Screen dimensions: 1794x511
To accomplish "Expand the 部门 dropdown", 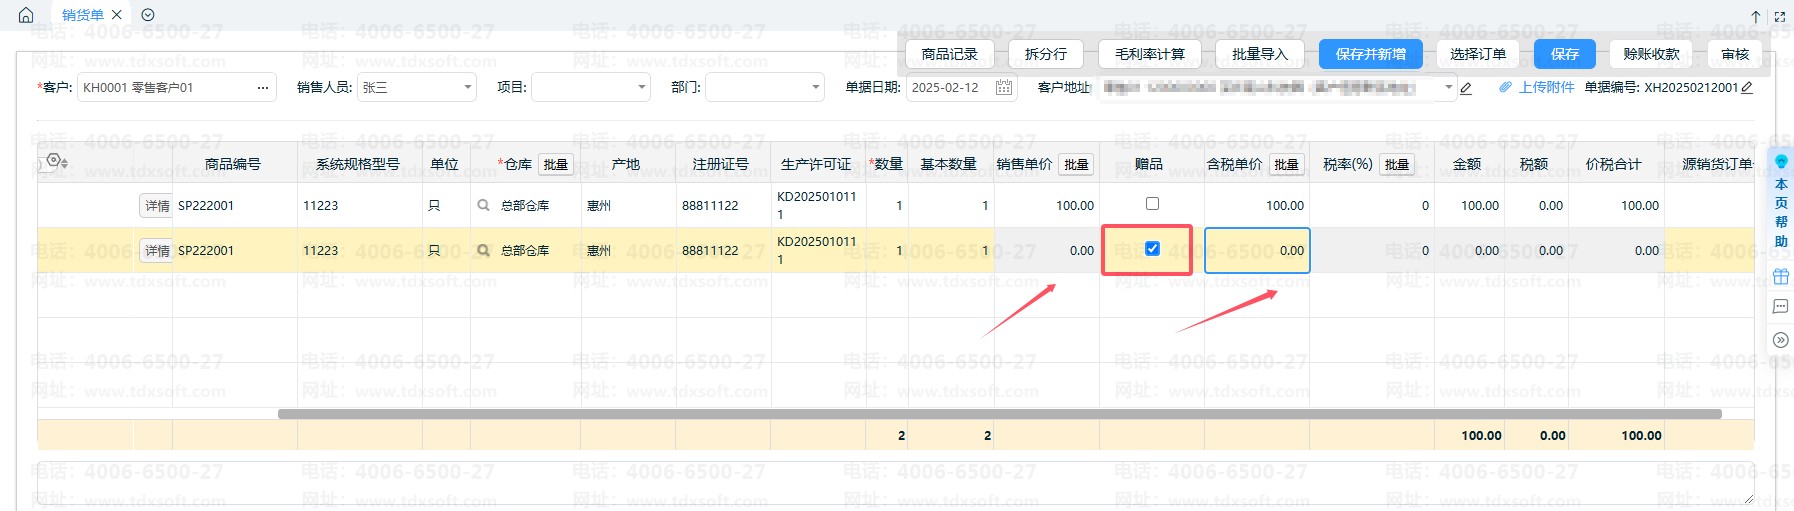I will (765, 88).
